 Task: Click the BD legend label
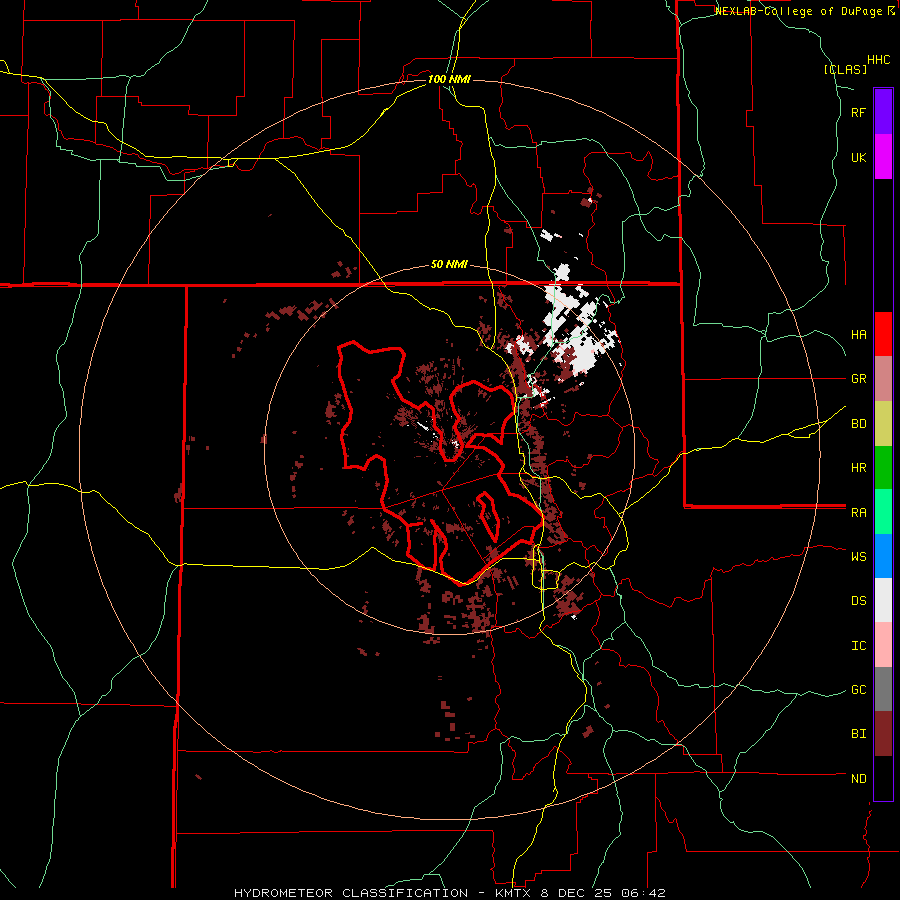pyautogui.click(x=859, y=424)
